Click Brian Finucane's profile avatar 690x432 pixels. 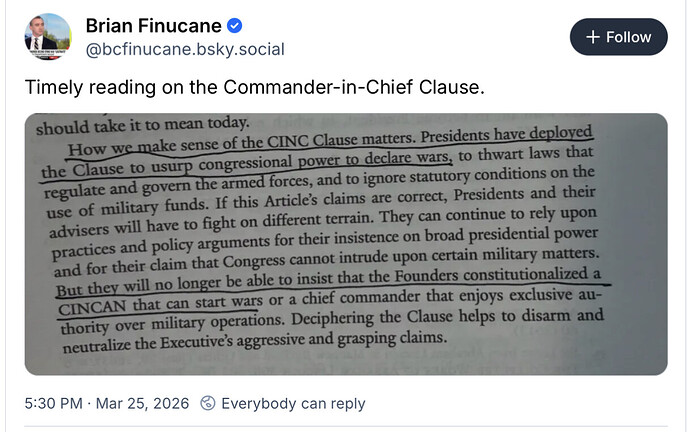point(47,37)
